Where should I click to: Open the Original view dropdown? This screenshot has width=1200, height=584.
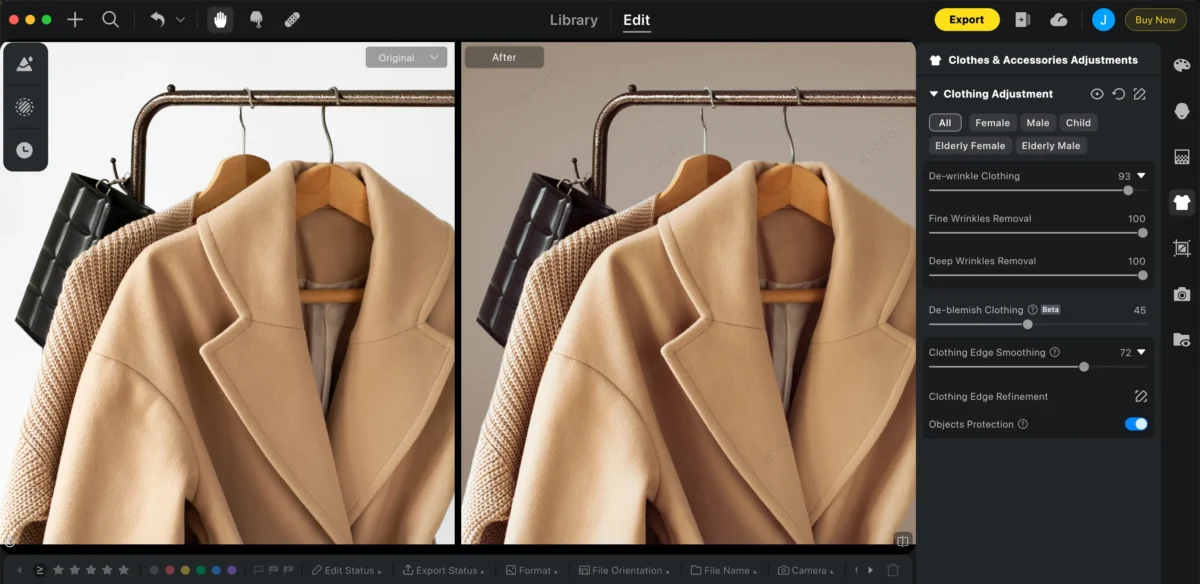405,58
